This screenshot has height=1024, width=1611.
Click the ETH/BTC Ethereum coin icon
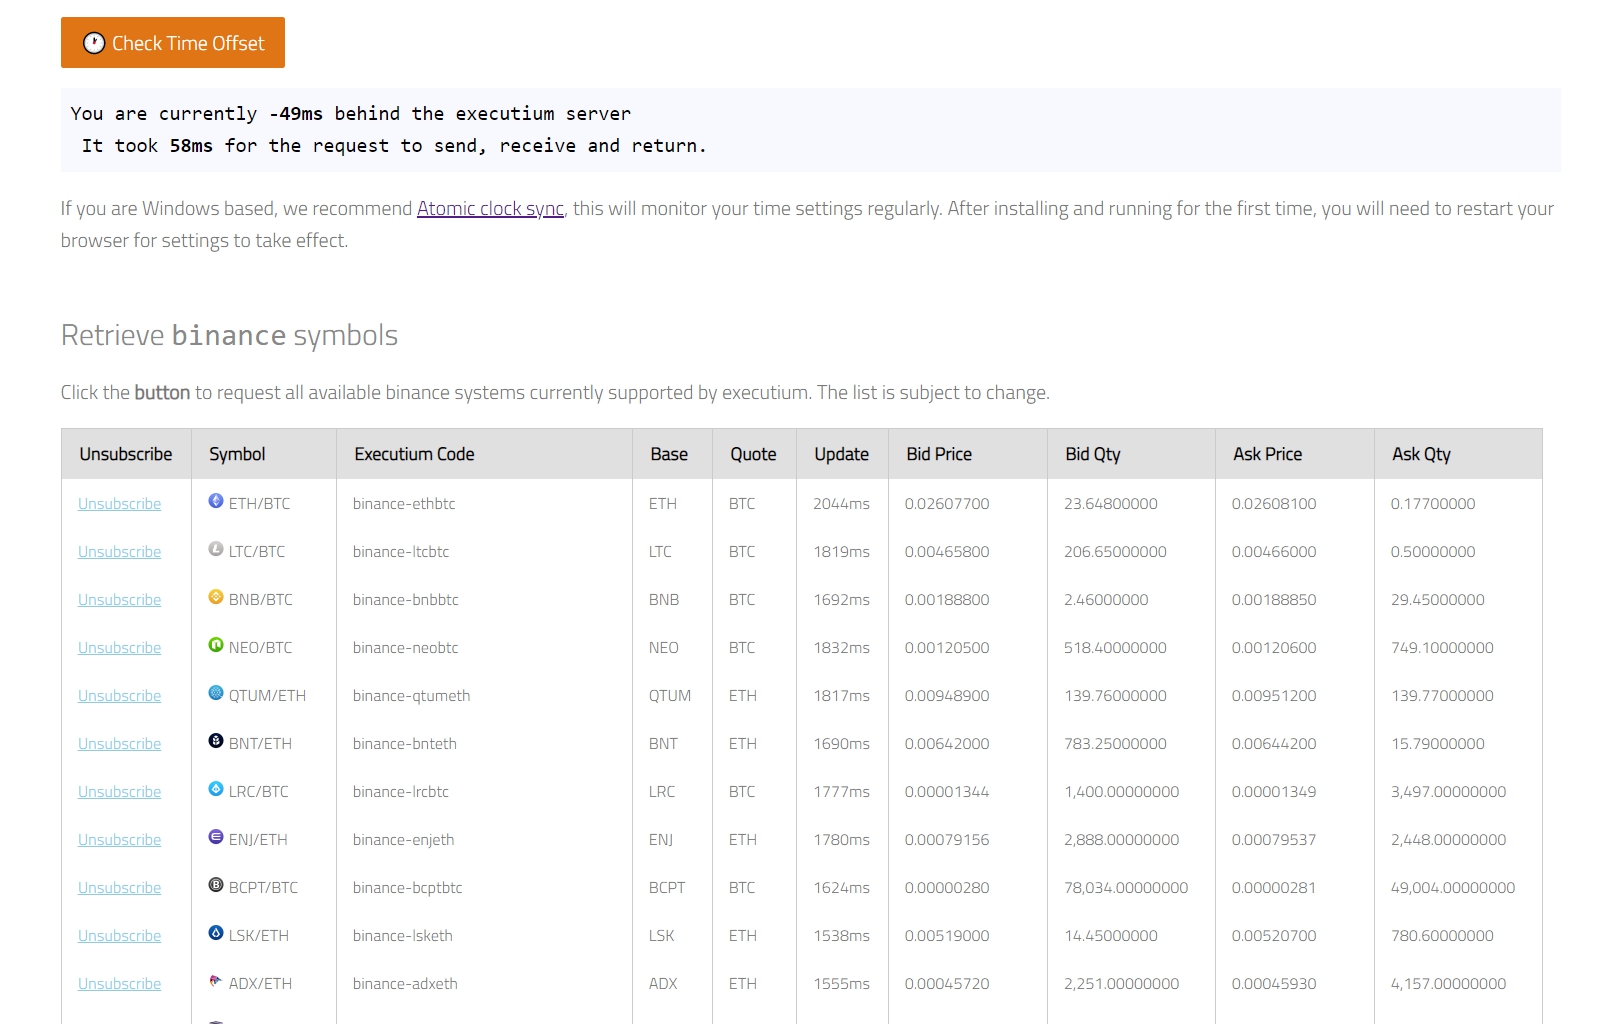[216, 501]
